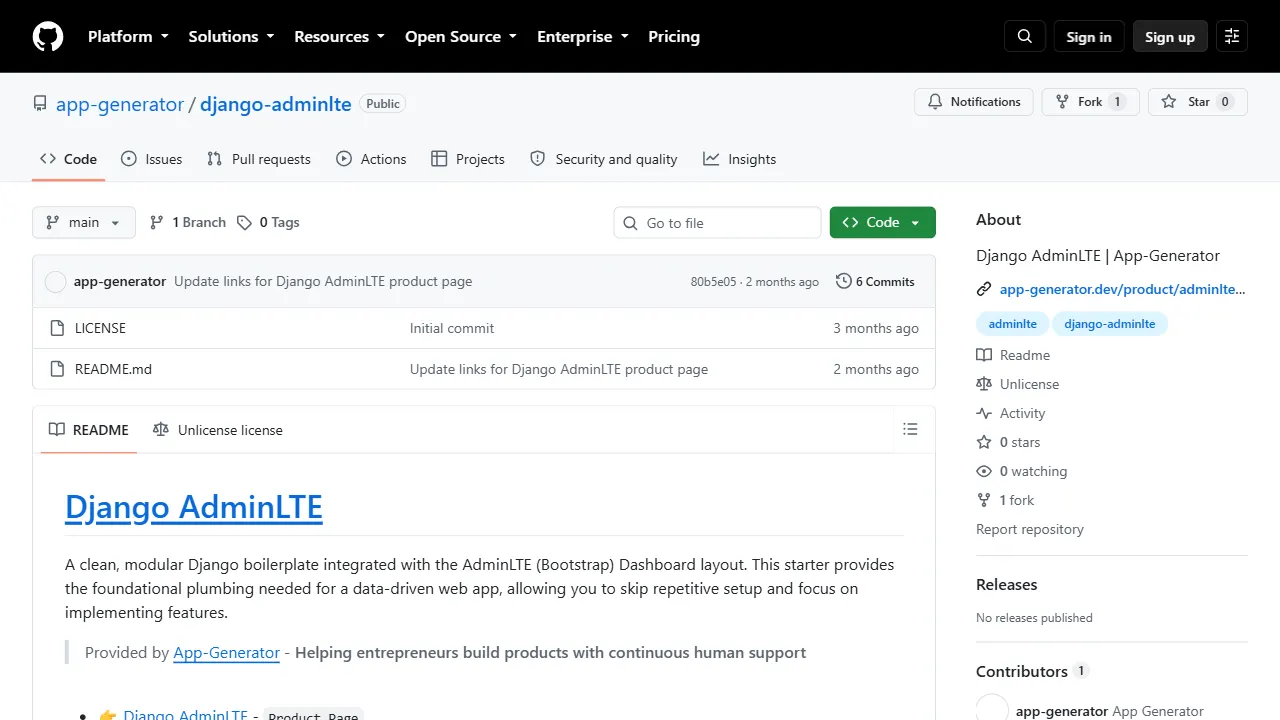Click the README.md file icon
This screenshot has height=720, width=1280.
tap(56, 369)
